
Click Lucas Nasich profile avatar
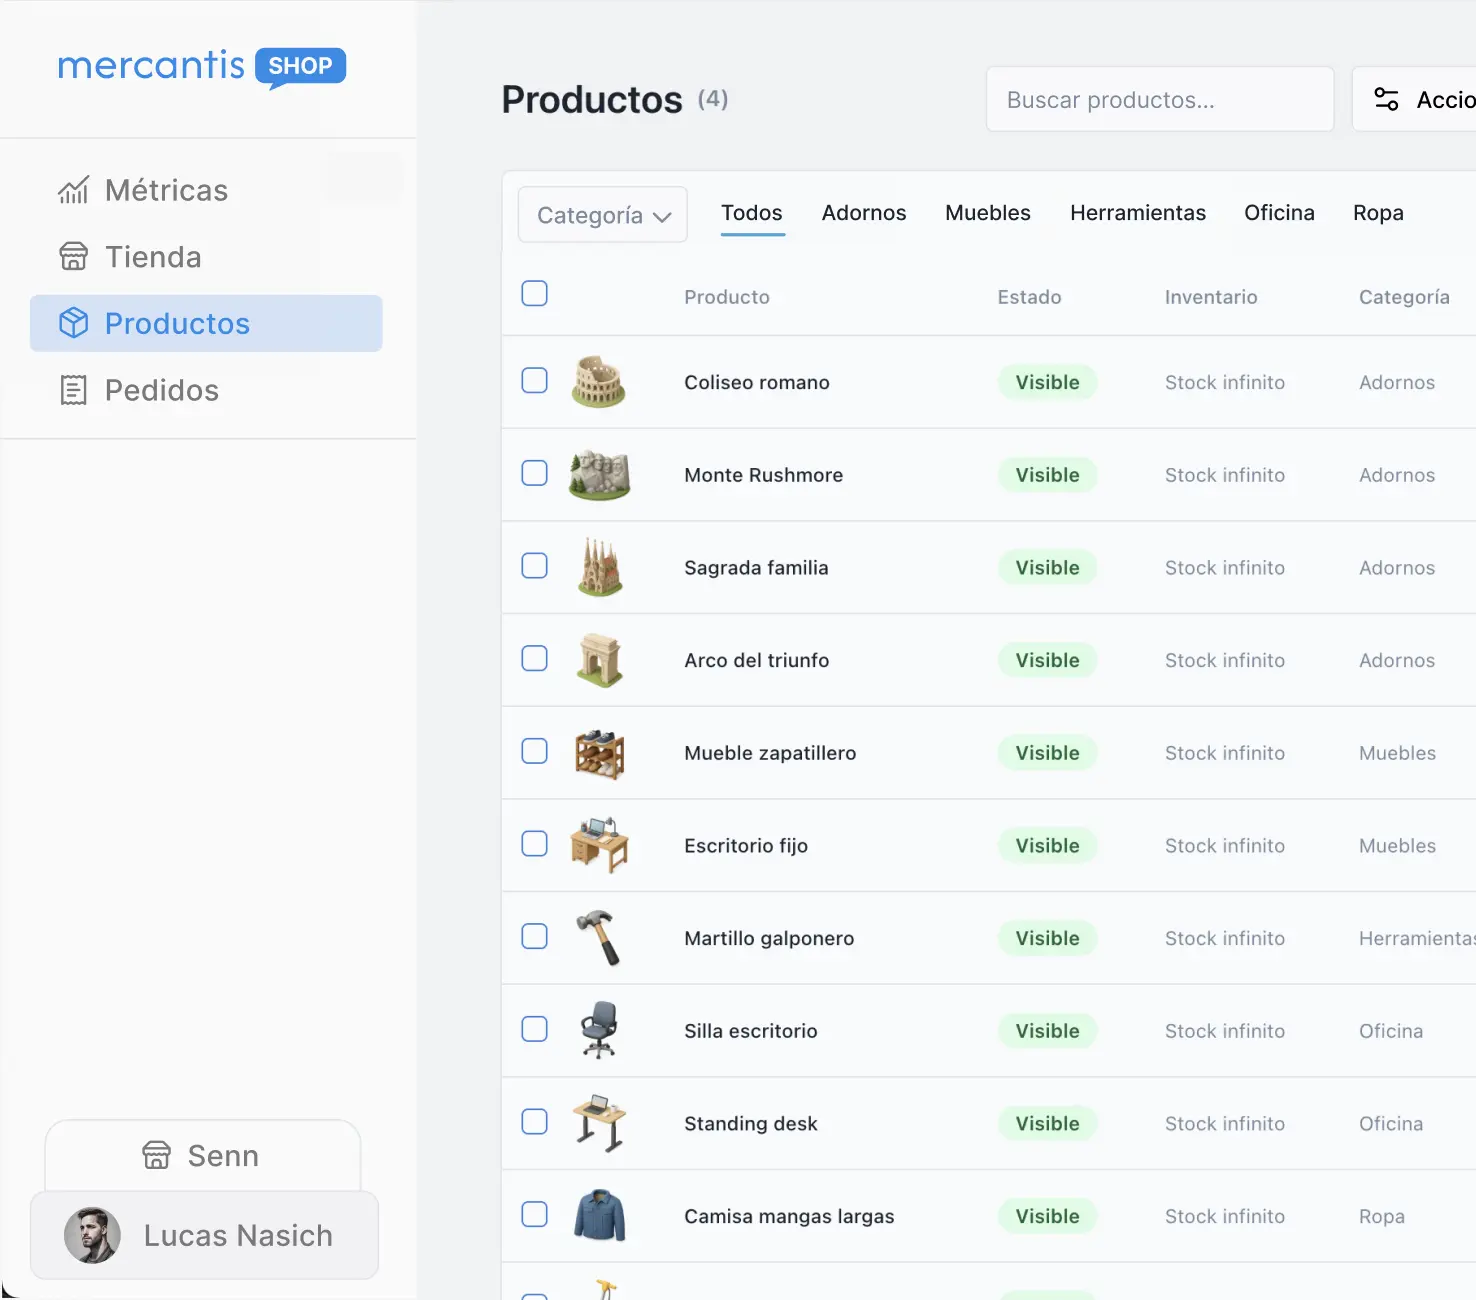[92, 1235]
